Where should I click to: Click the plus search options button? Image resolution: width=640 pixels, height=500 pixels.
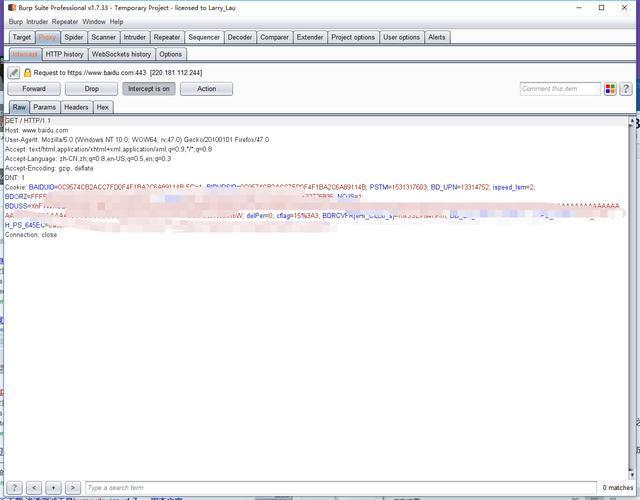tap(53, 487)
